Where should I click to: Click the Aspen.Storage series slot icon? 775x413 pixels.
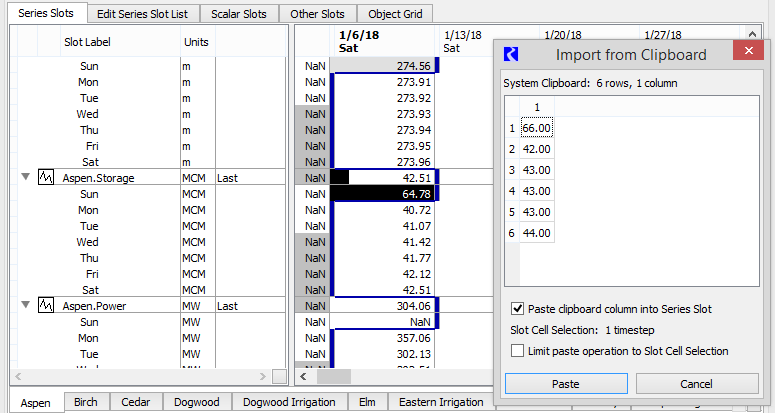coord(45,178)
